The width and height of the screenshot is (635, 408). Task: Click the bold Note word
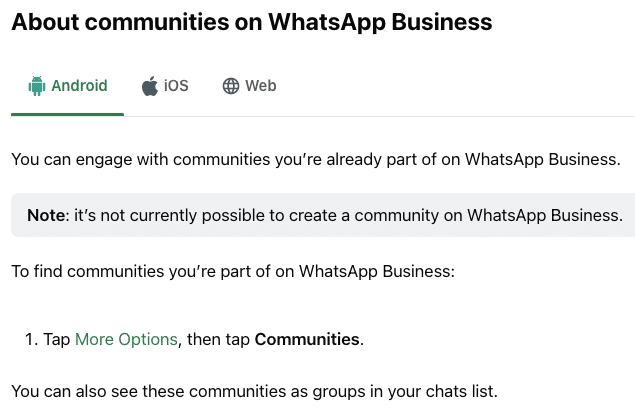pos(46,215)
